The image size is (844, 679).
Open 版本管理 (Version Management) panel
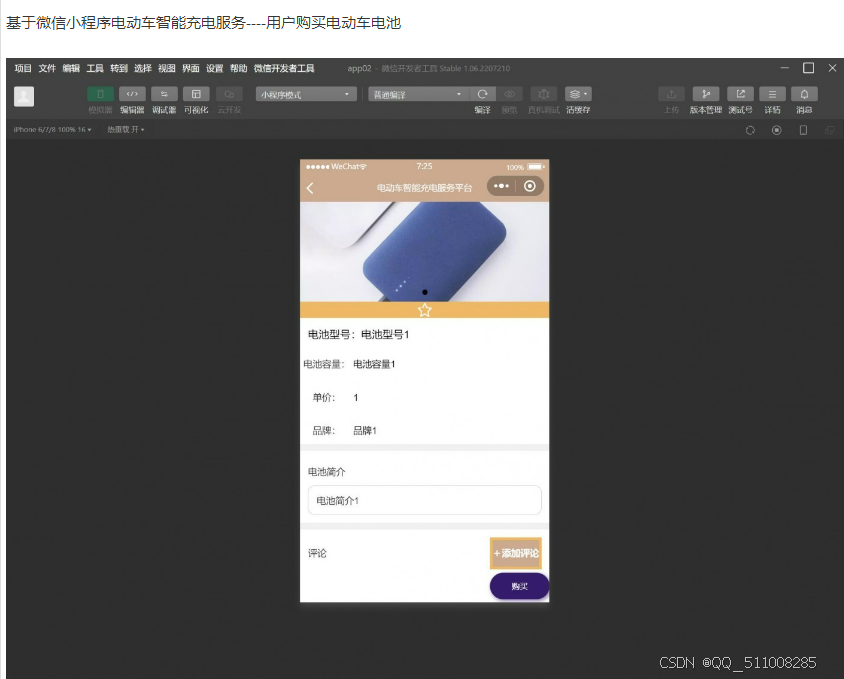pos(705,93)
